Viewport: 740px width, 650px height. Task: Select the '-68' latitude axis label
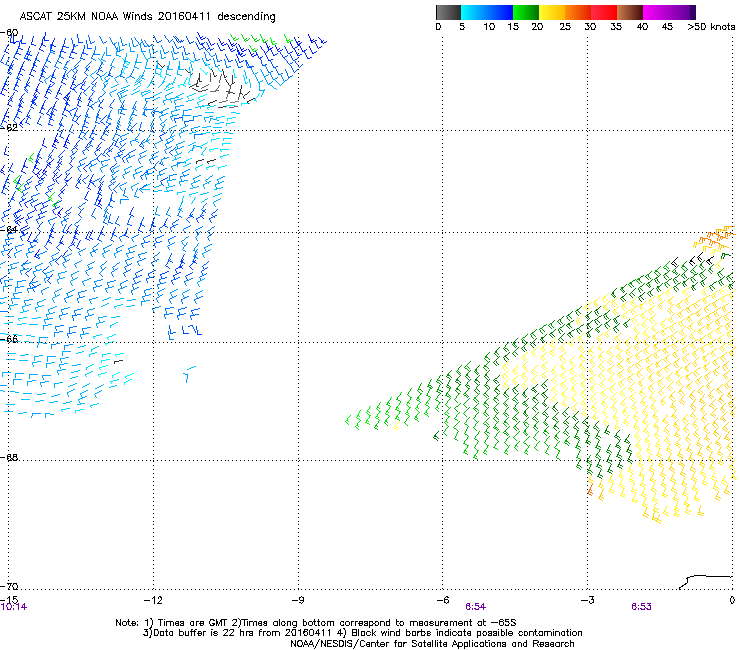[9, 457]
